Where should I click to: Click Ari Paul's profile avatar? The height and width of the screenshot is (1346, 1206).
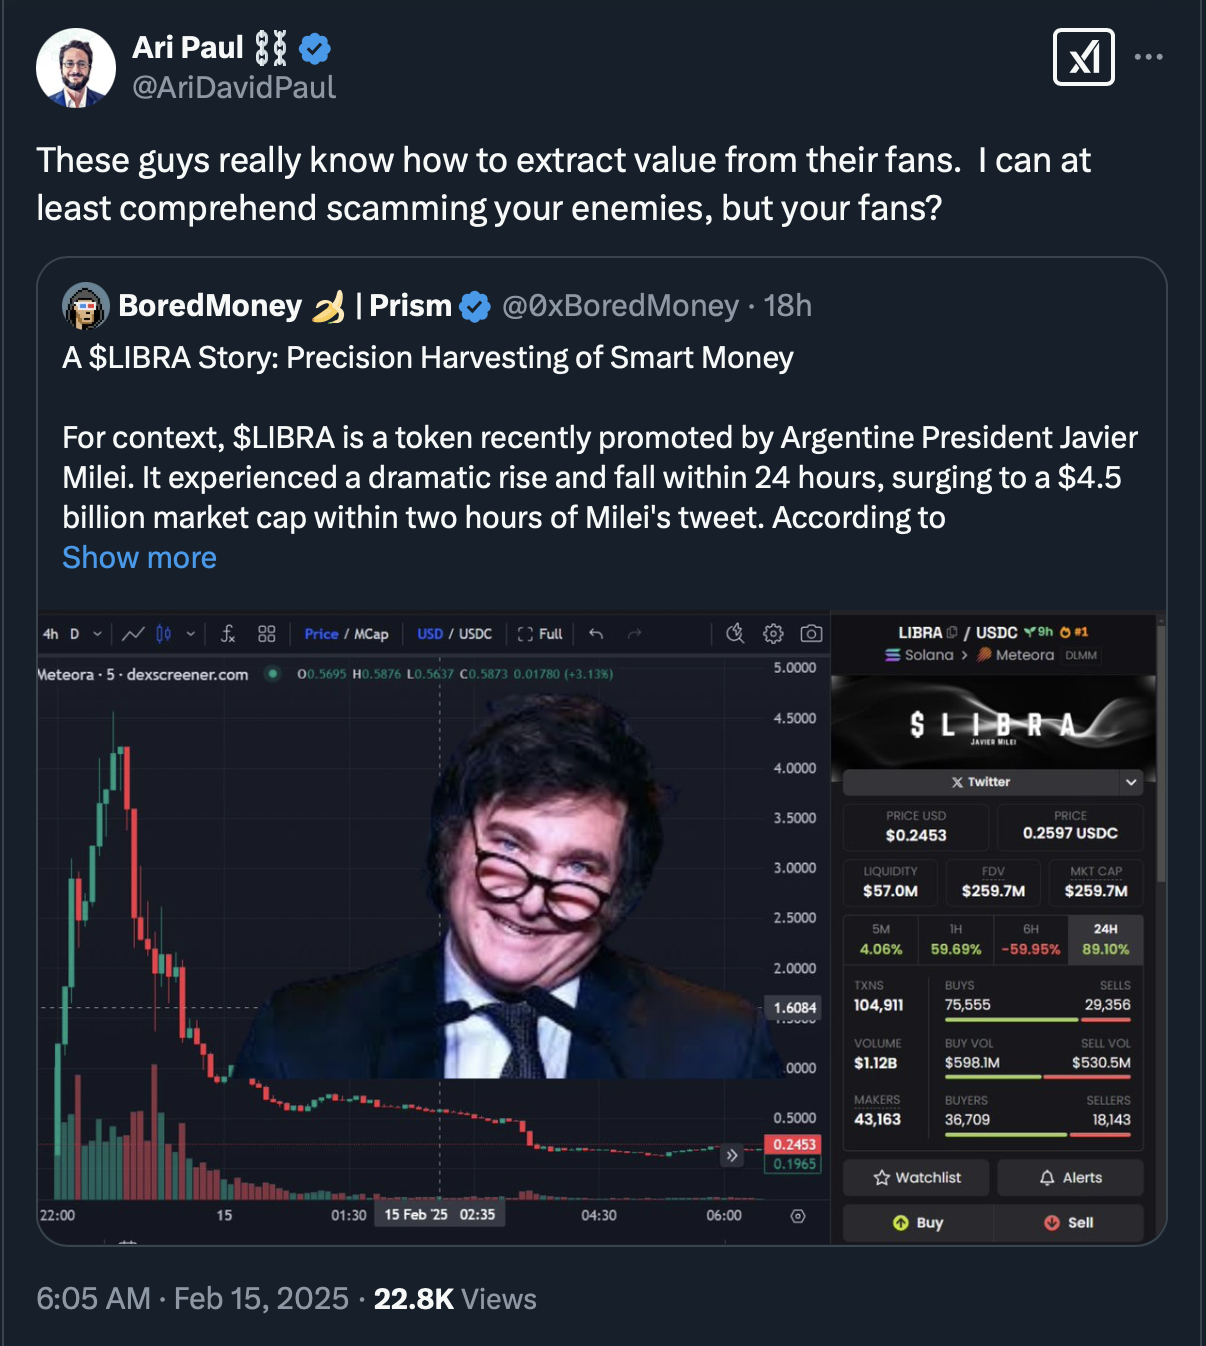[76, 68]
